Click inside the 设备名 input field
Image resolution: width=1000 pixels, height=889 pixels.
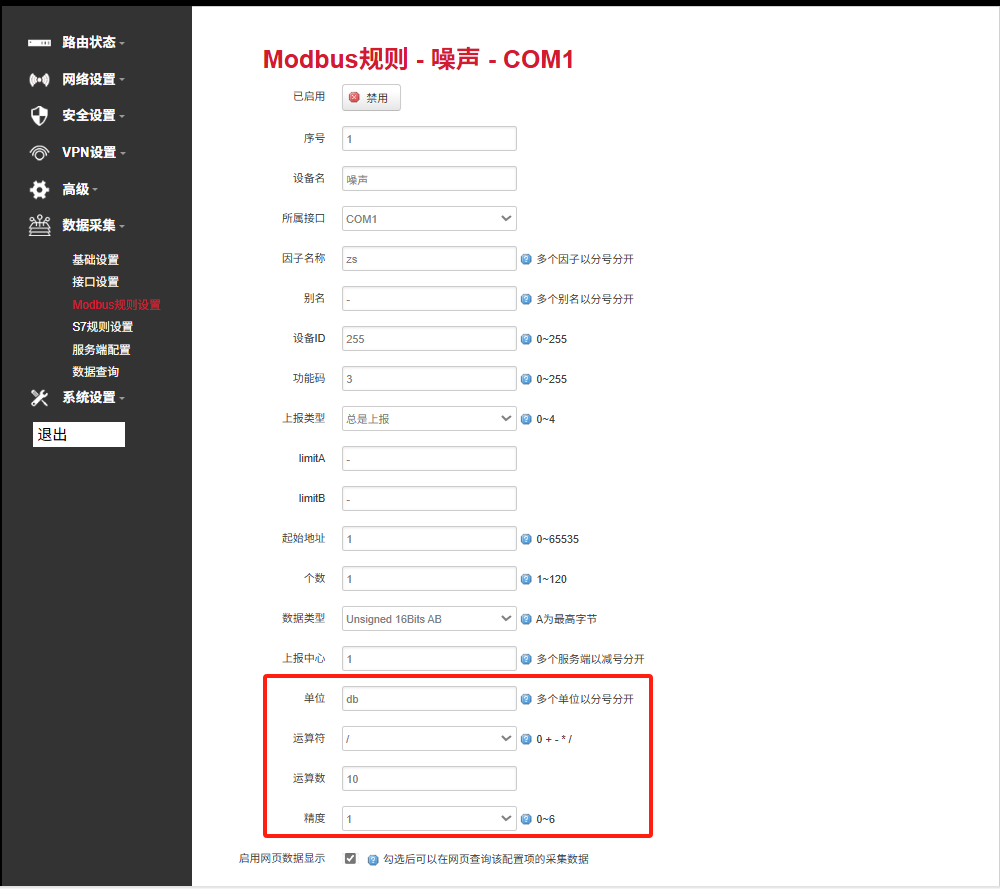[429, 178]
